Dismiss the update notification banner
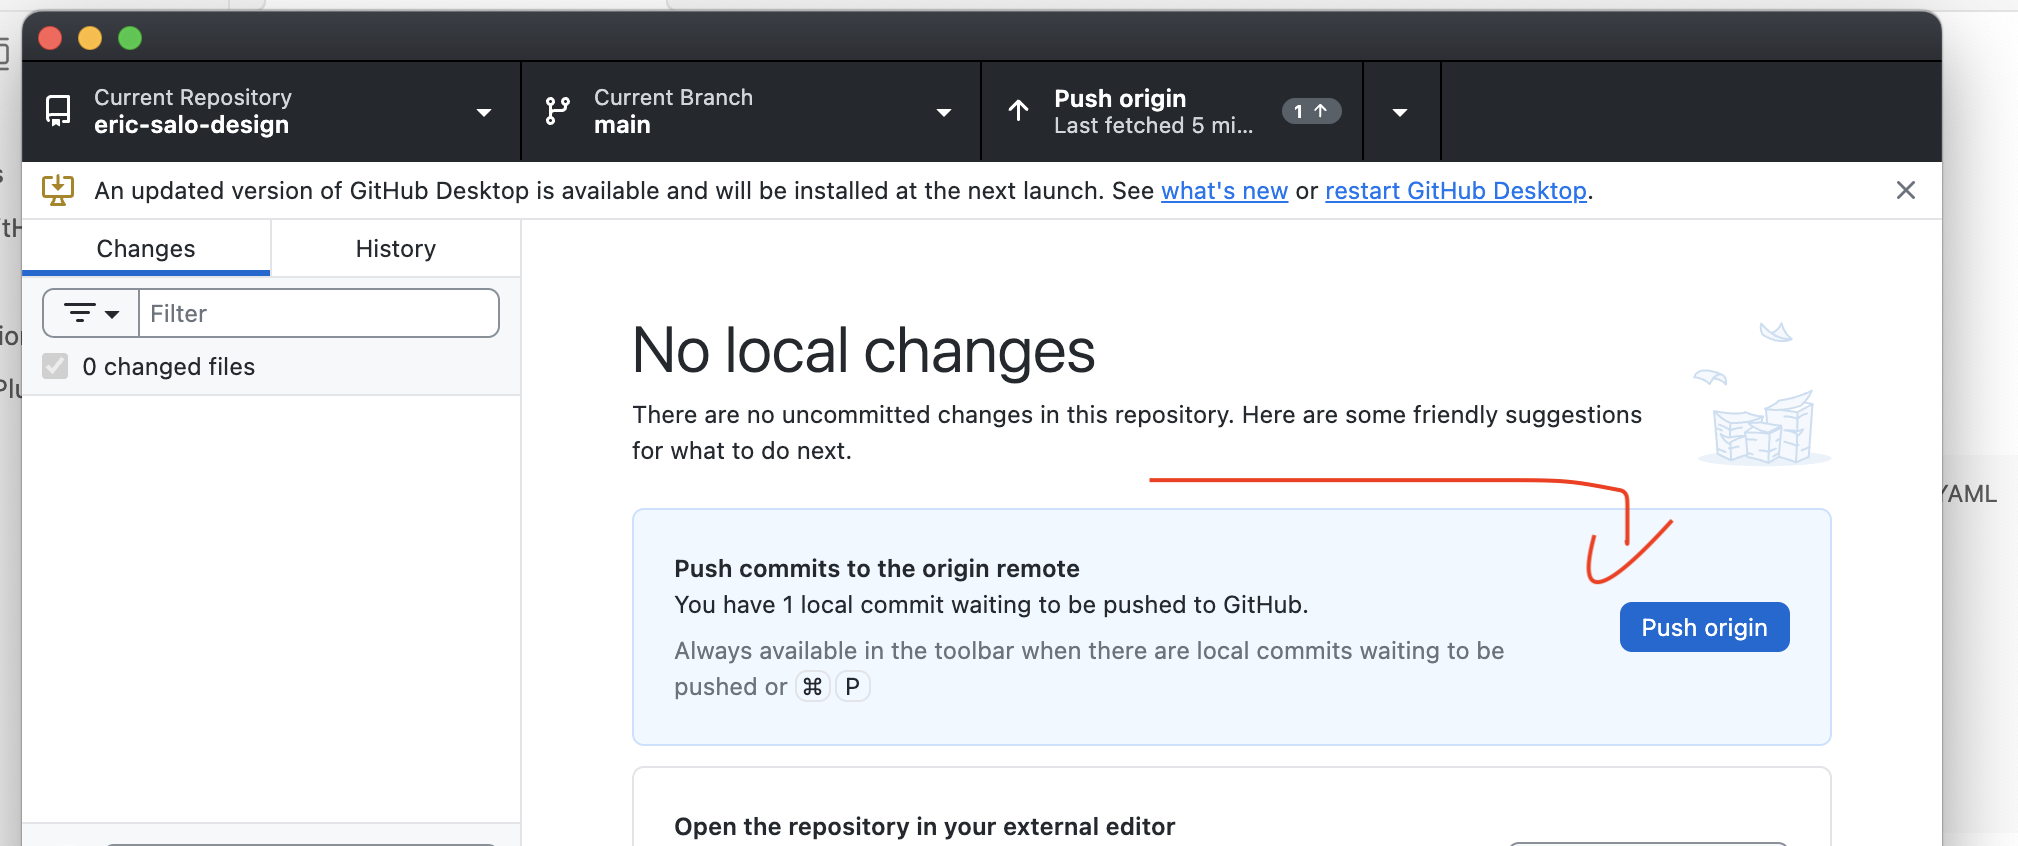Screen dimensions: 2018x846 [x=1906, y=190]
